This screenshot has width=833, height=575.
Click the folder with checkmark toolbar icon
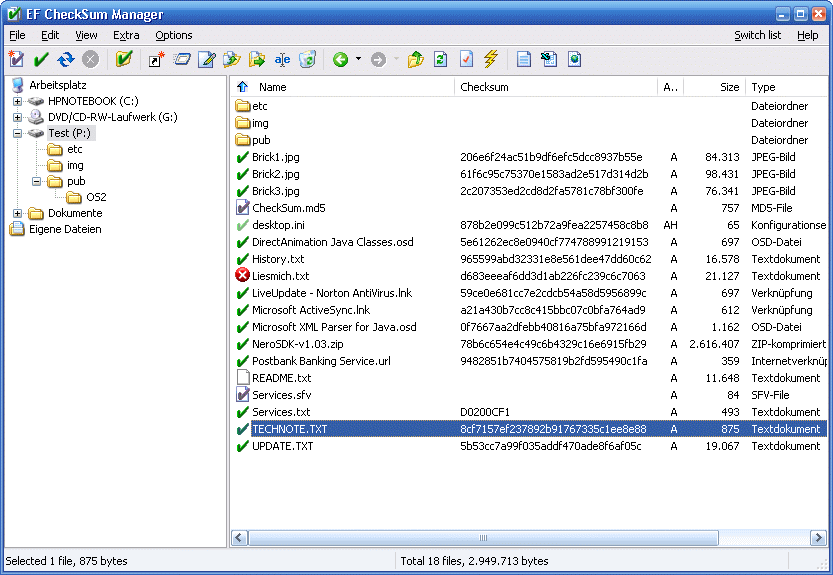point(124,59)
